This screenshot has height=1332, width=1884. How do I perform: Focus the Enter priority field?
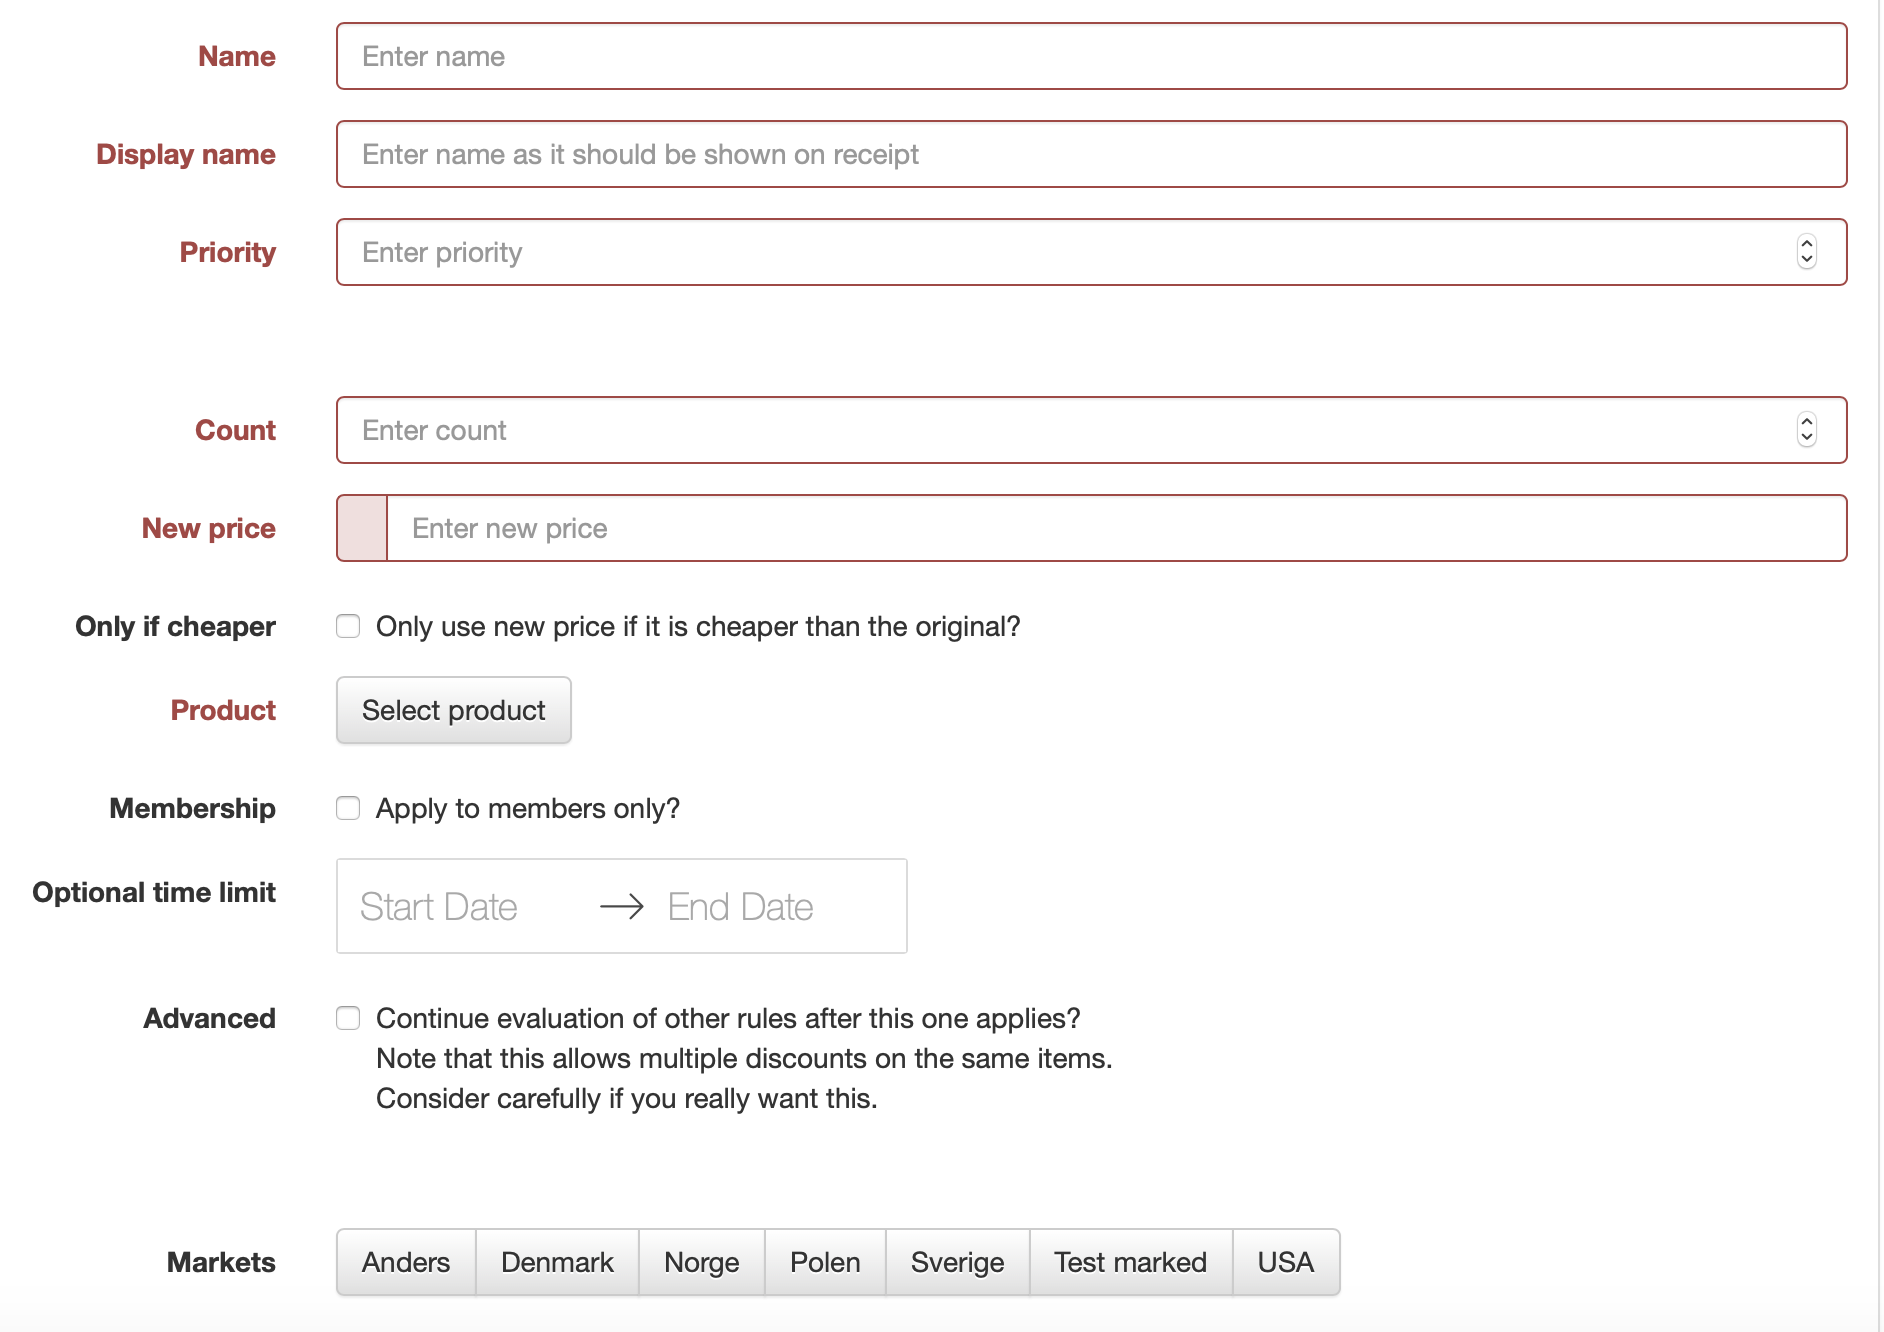1060,252
